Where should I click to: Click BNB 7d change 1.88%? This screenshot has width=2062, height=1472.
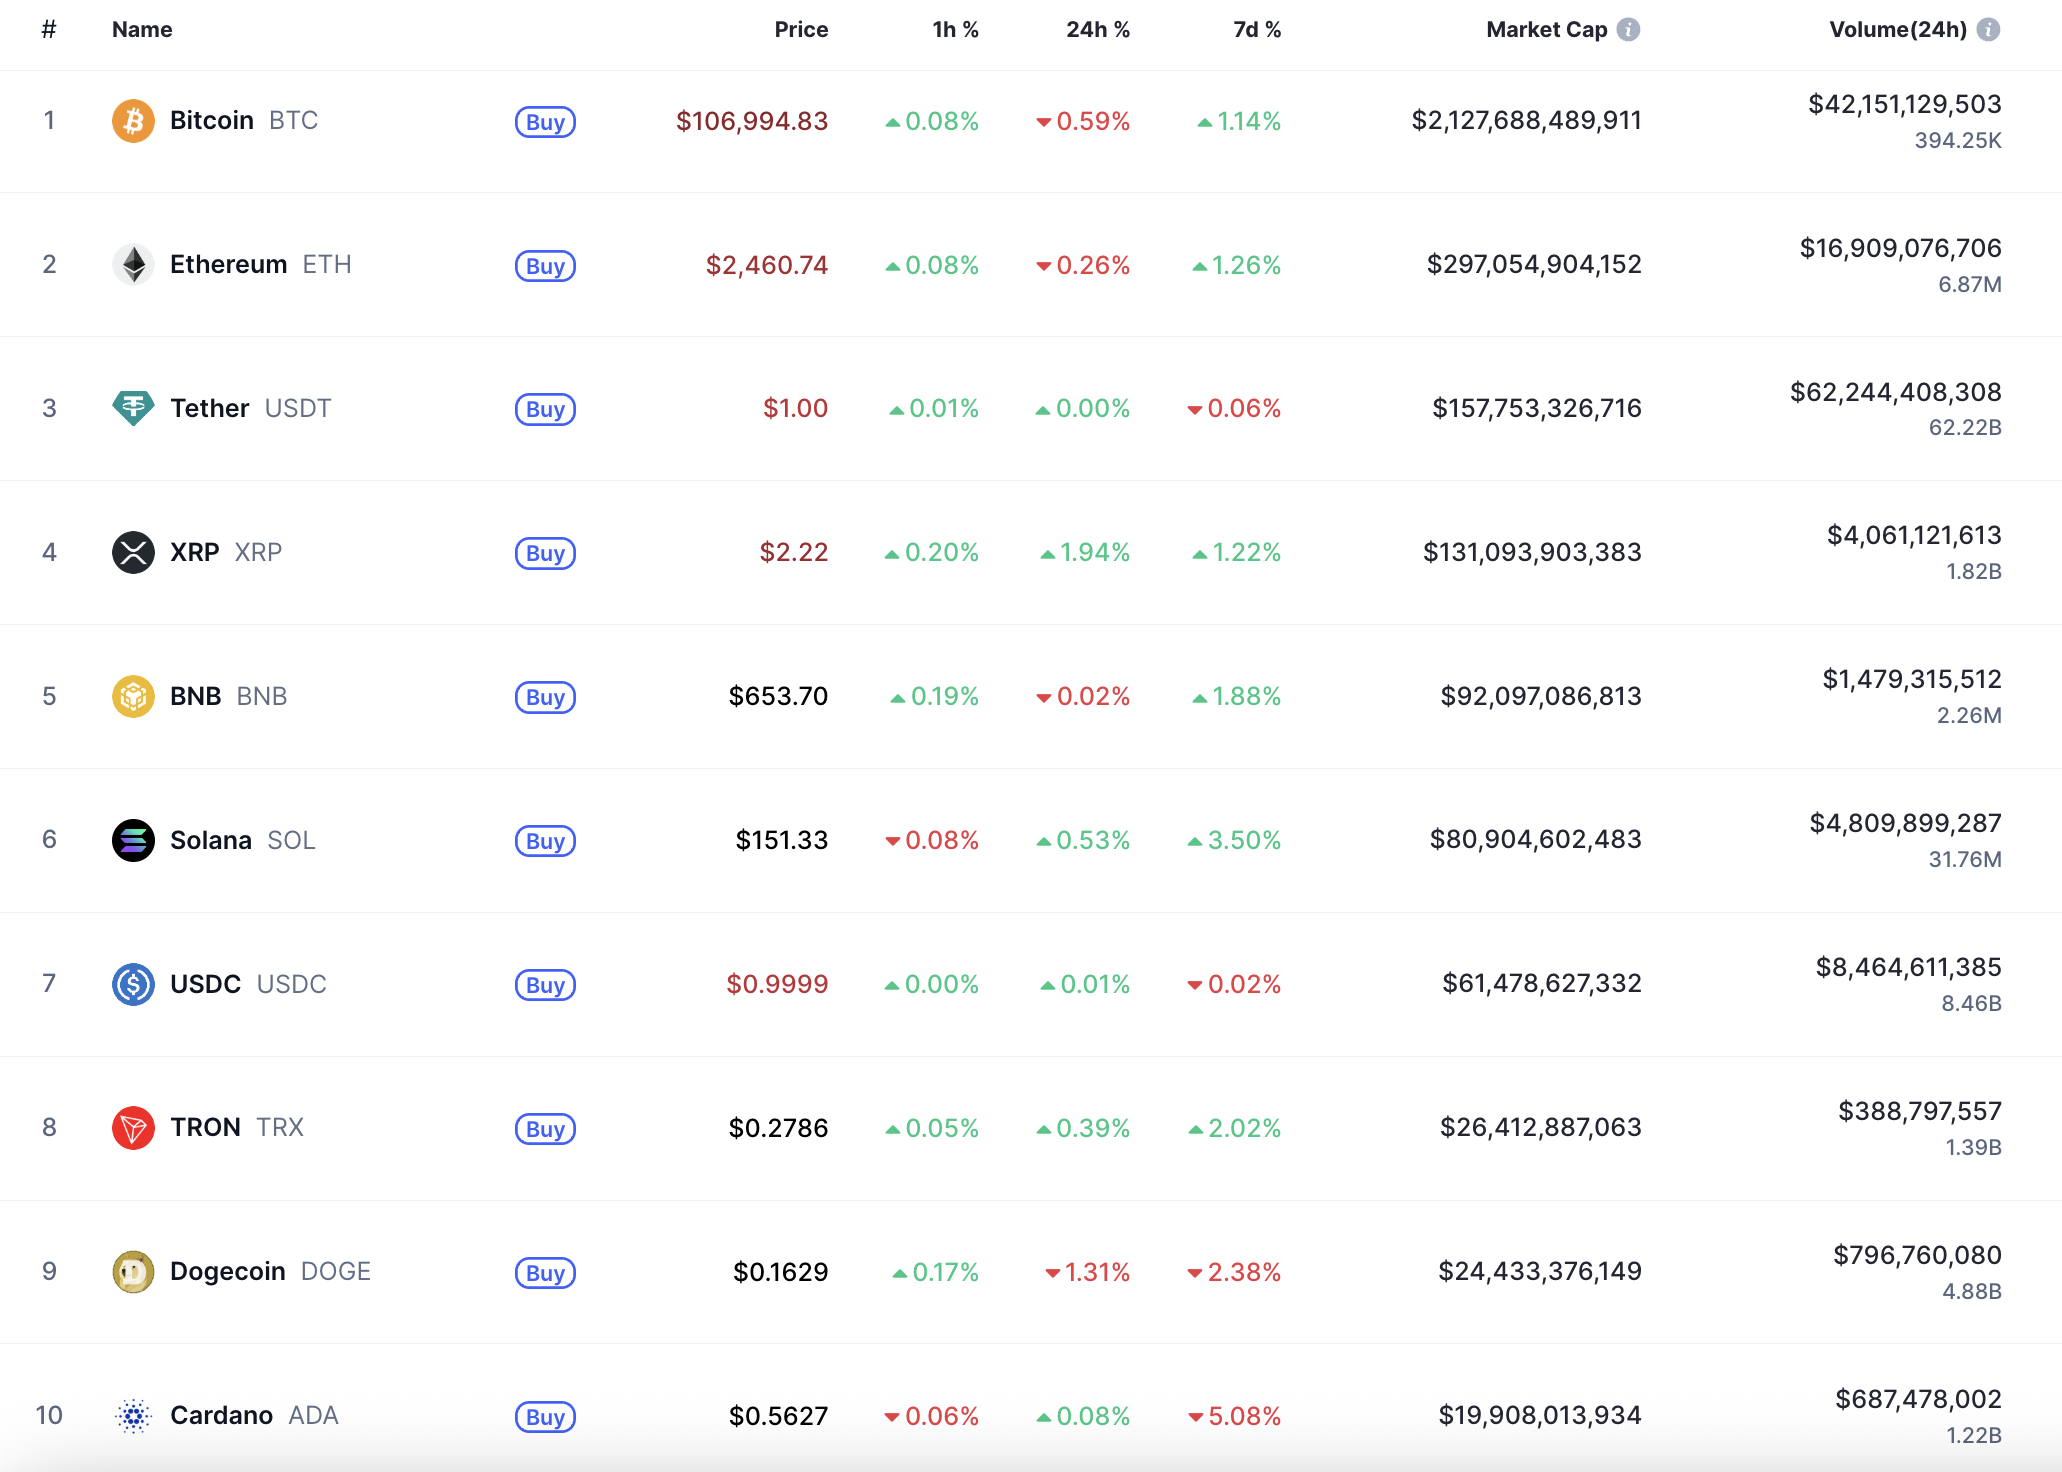[1236, 696]
